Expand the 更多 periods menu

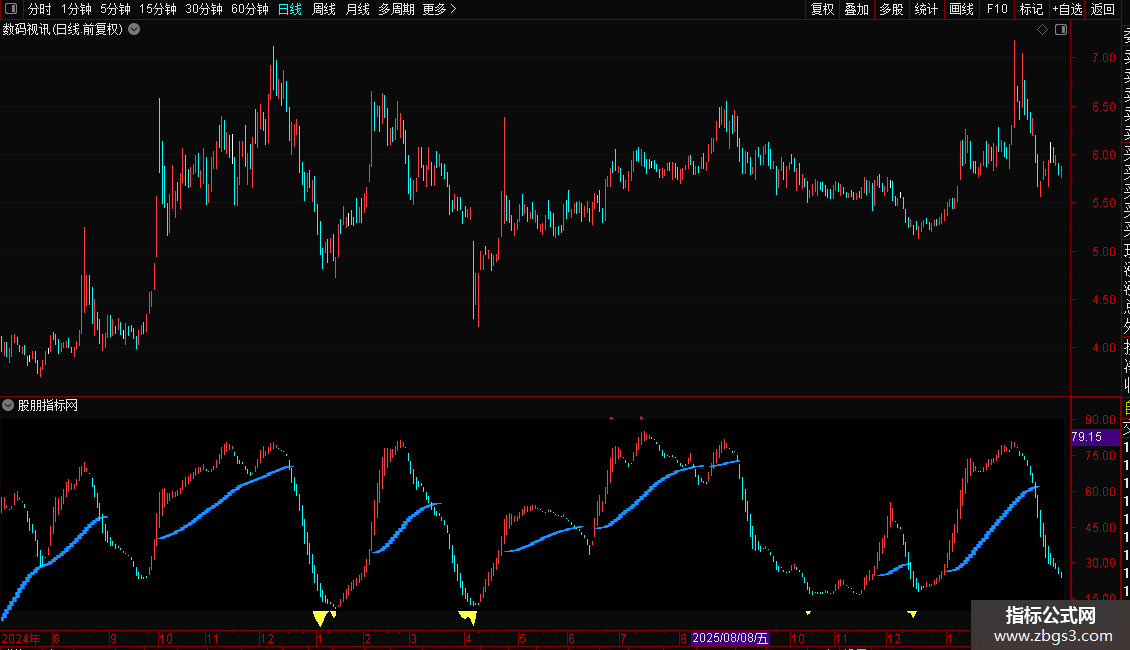pyautogui.click(x=440, y=9)
